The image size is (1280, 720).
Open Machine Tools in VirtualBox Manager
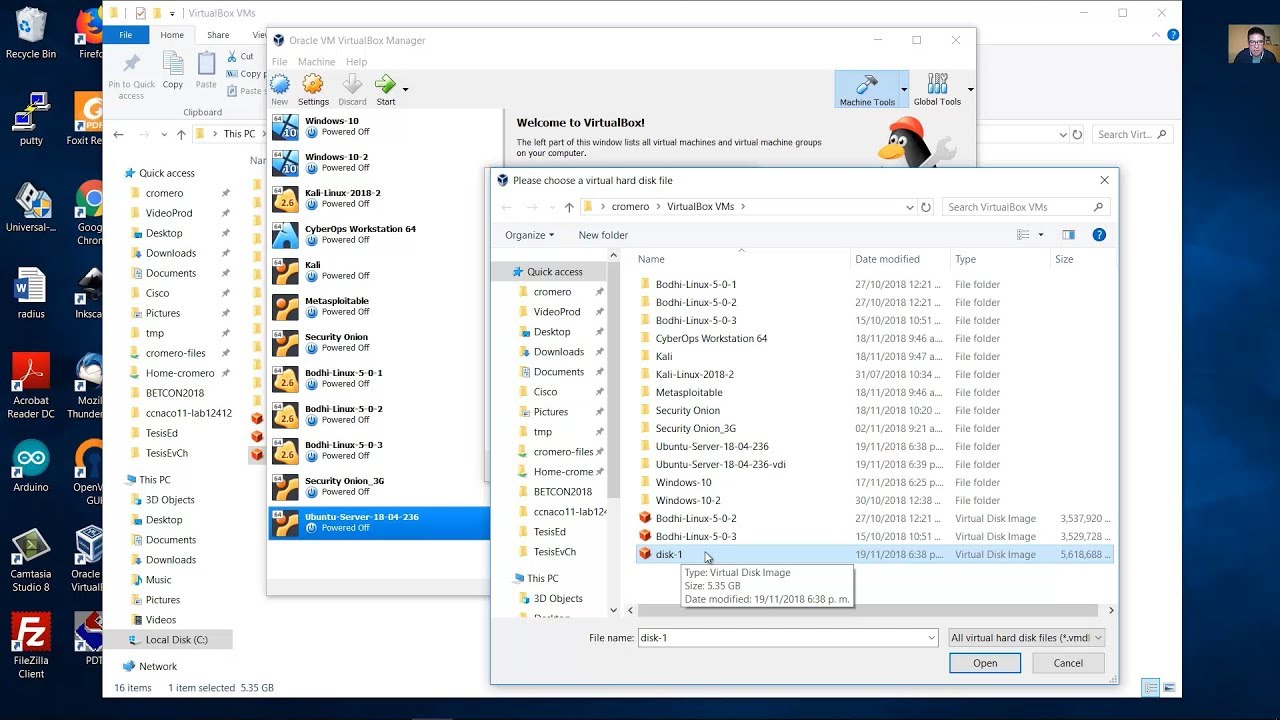pos(867,89)
